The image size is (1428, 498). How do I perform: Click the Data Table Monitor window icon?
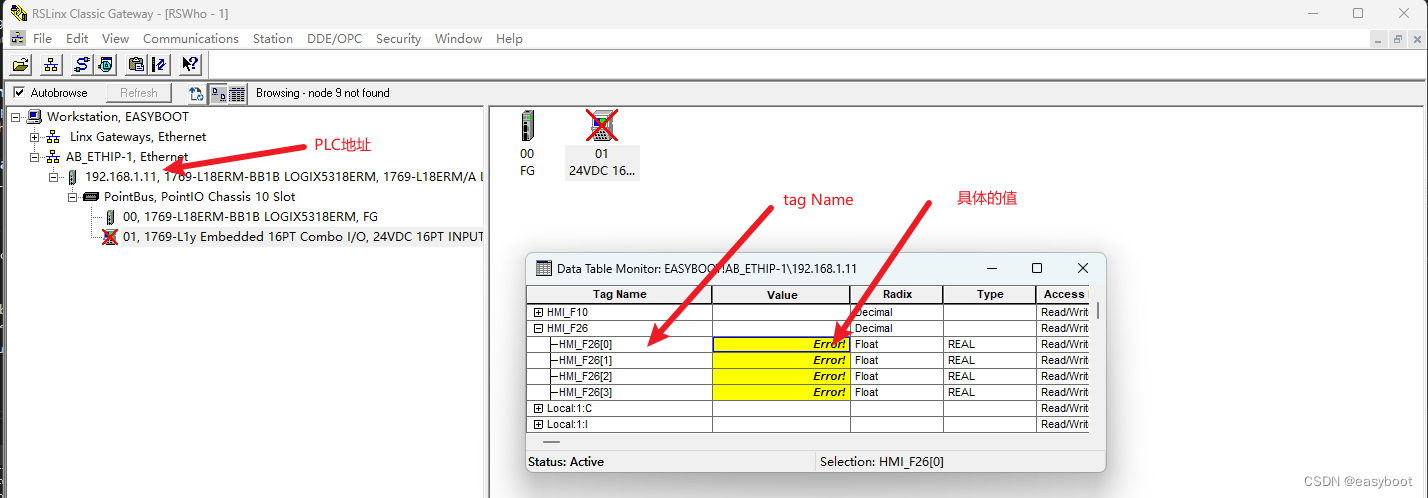(x=544, y=268)
